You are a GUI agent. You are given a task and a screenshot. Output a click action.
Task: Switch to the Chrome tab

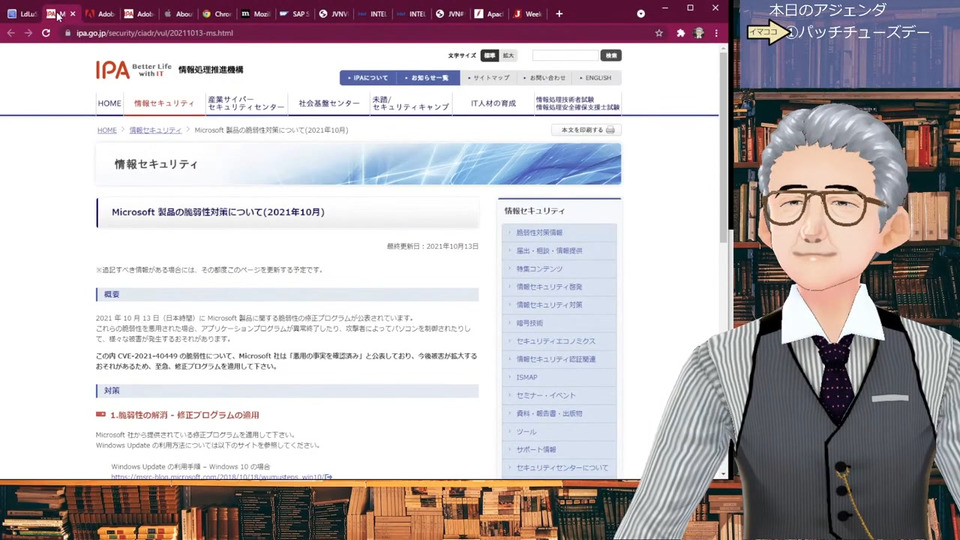tap(217, 13)
